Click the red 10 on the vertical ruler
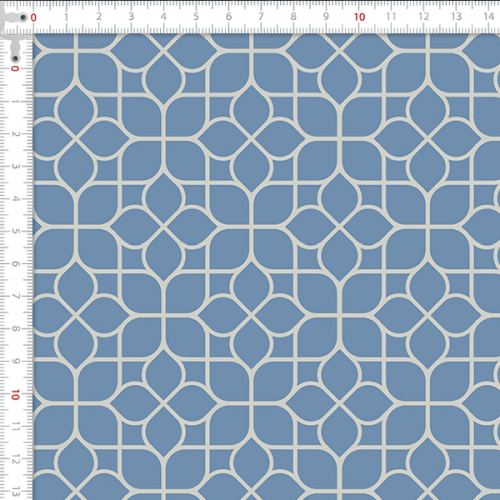500x500 pixels. [15, 395]
